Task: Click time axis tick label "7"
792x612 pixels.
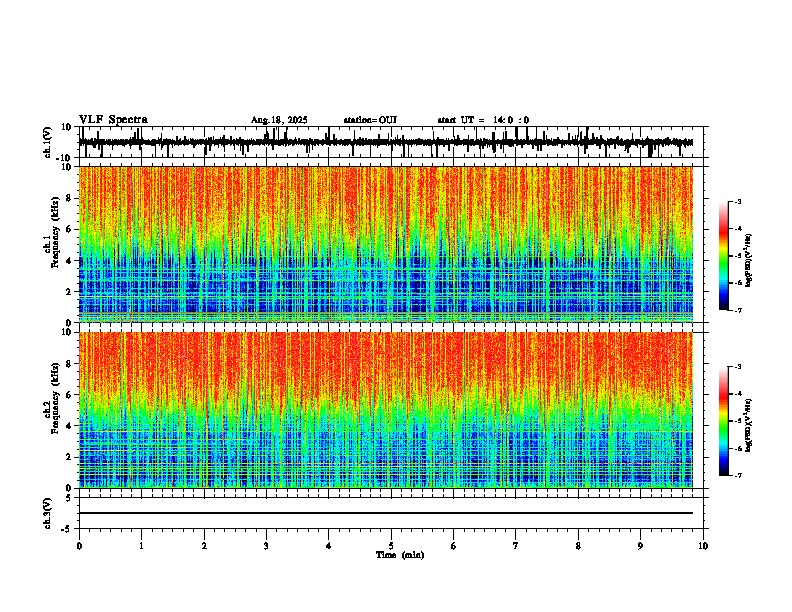Action: point(516,546)
